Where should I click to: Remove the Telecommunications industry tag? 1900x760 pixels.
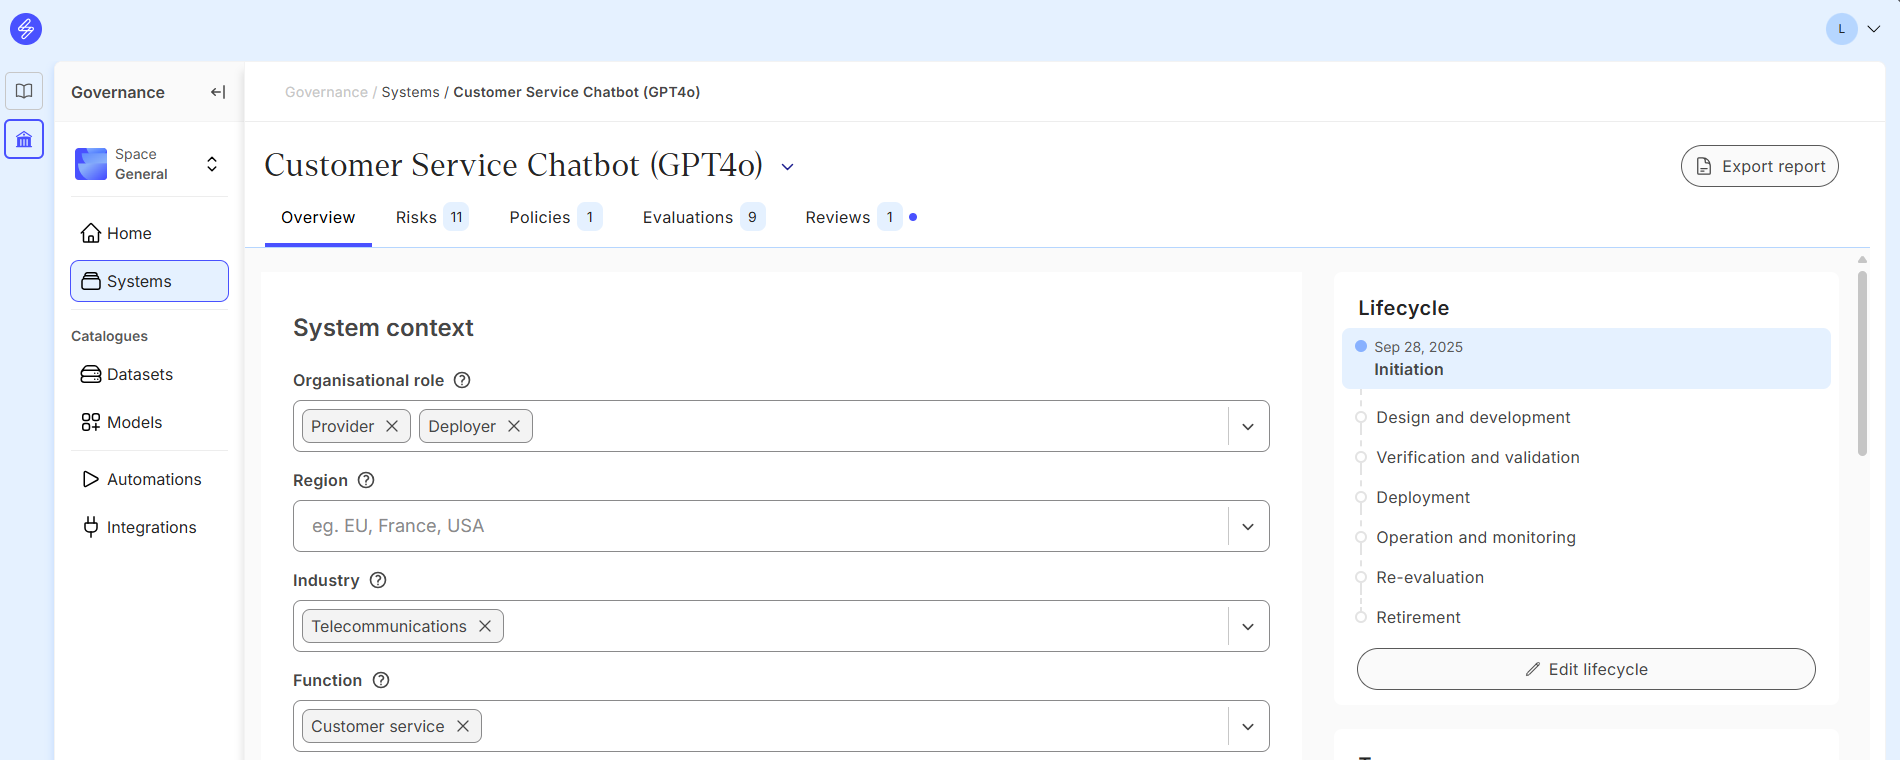[x=485, y=626]
